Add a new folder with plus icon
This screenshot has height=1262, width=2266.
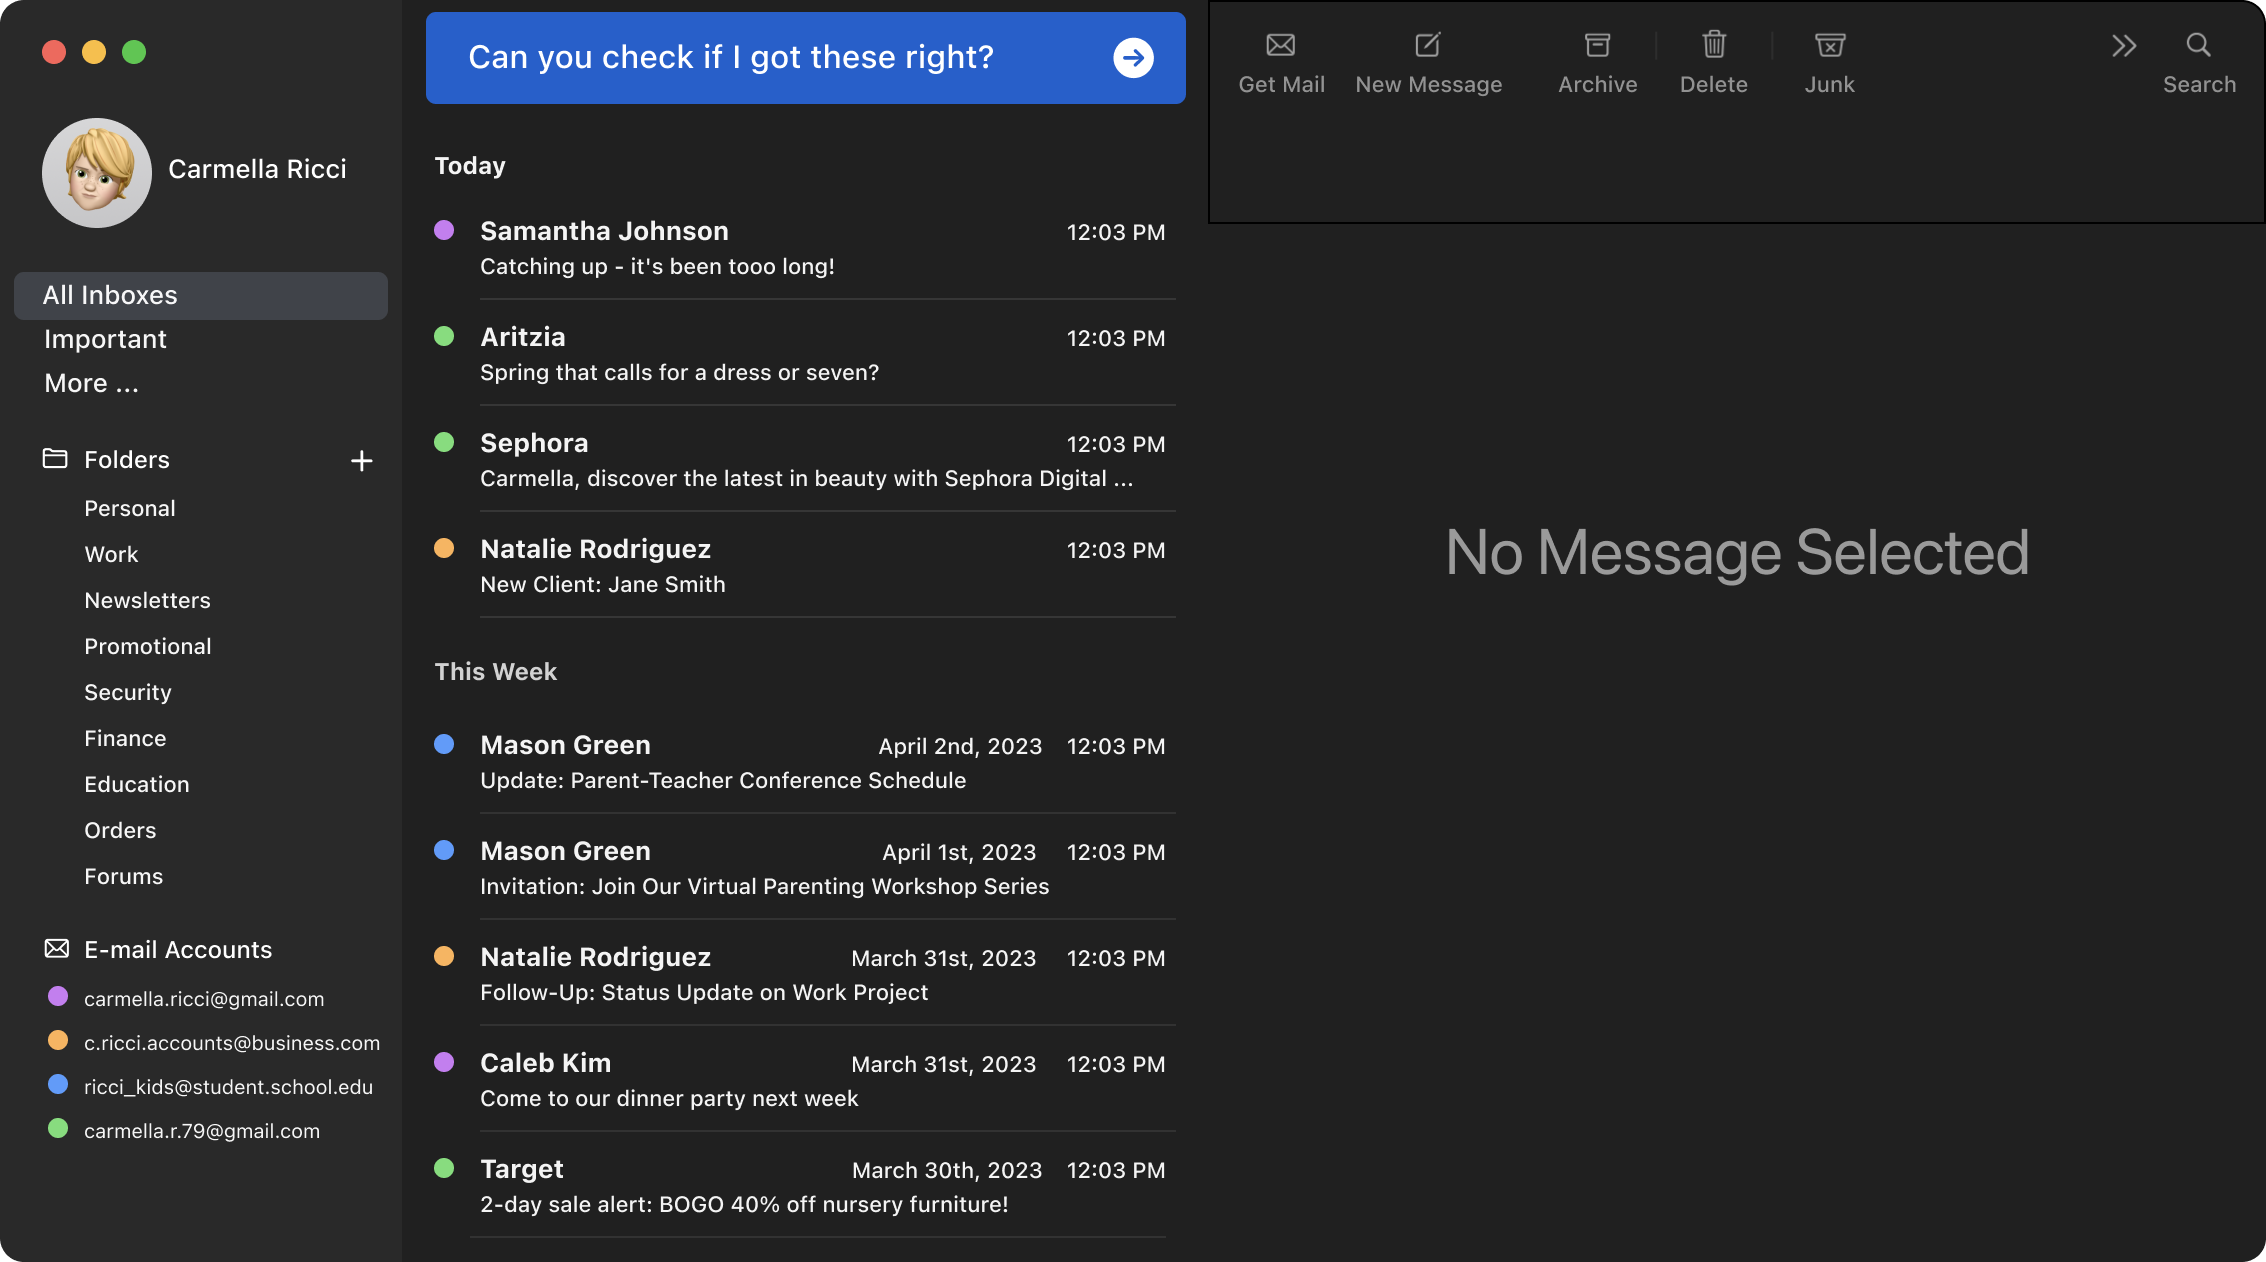click(x=362, y=460)
